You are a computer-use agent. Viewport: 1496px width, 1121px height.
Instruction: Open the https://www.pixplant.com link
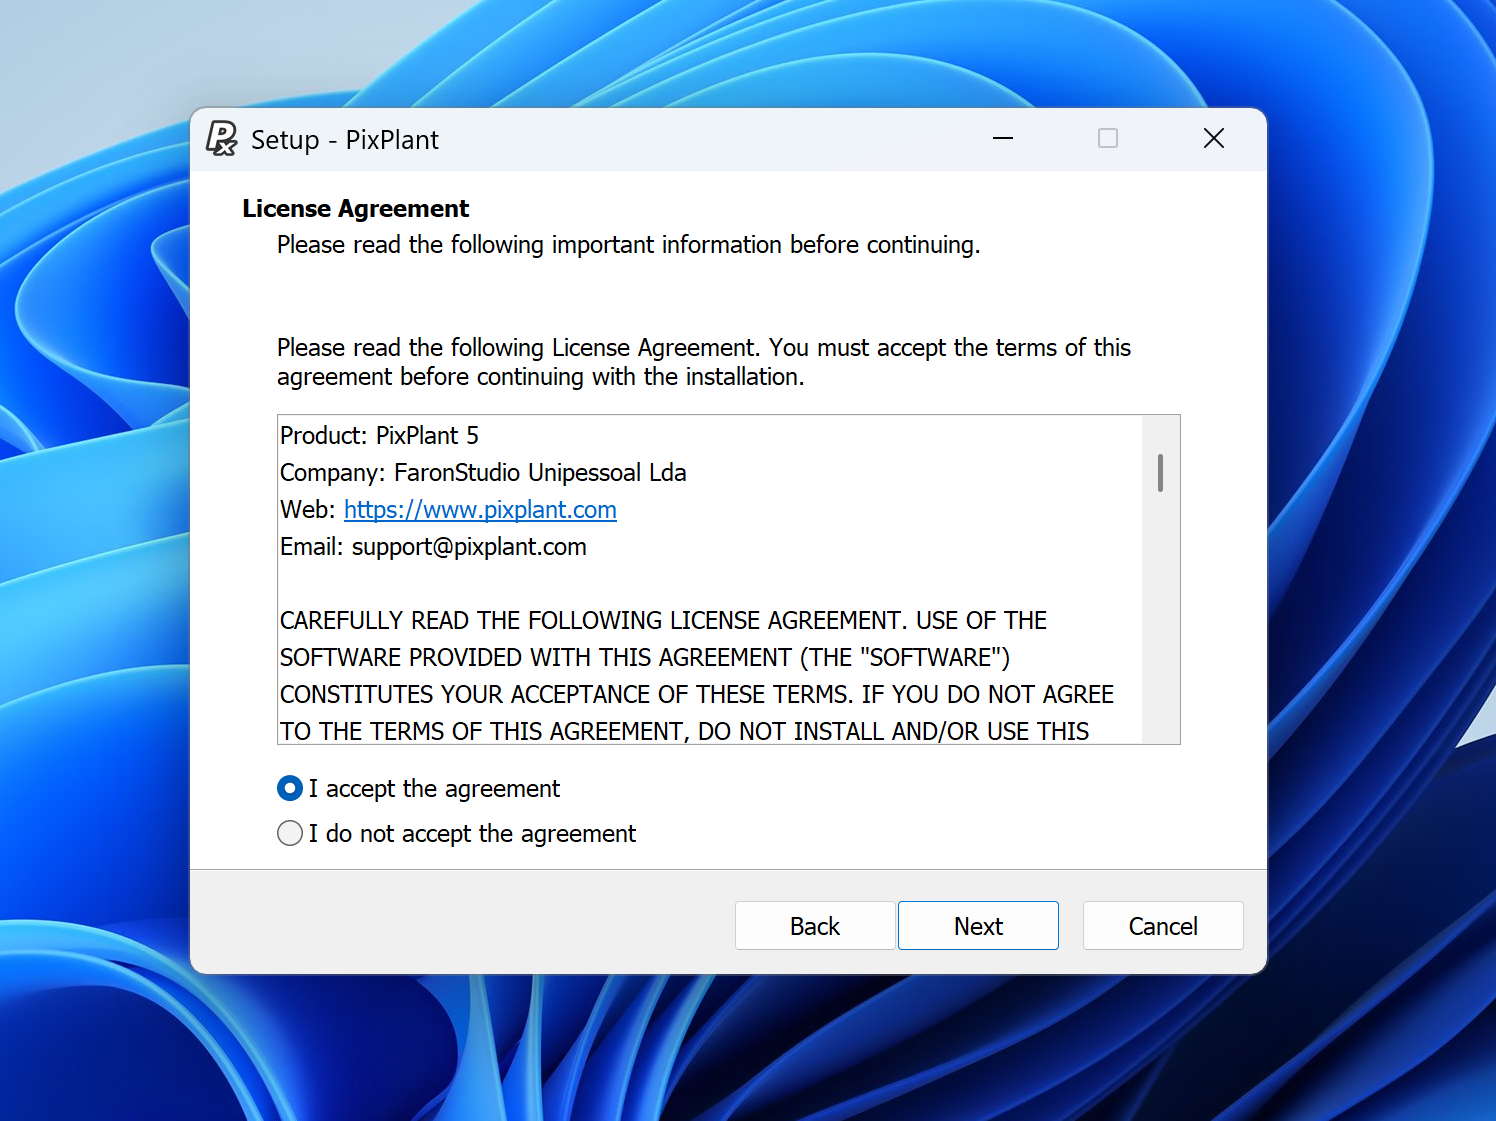[x=480, y=510]
